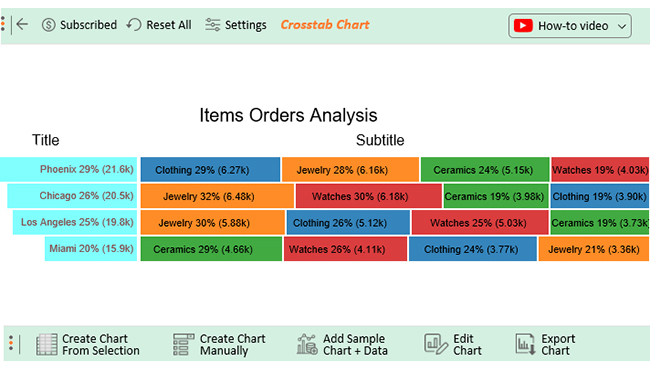Image resolution: width=650 pixels, height=369 pixels.
Task: Select the Items Orders Analysis chart title
Action: tap(288, 115)
